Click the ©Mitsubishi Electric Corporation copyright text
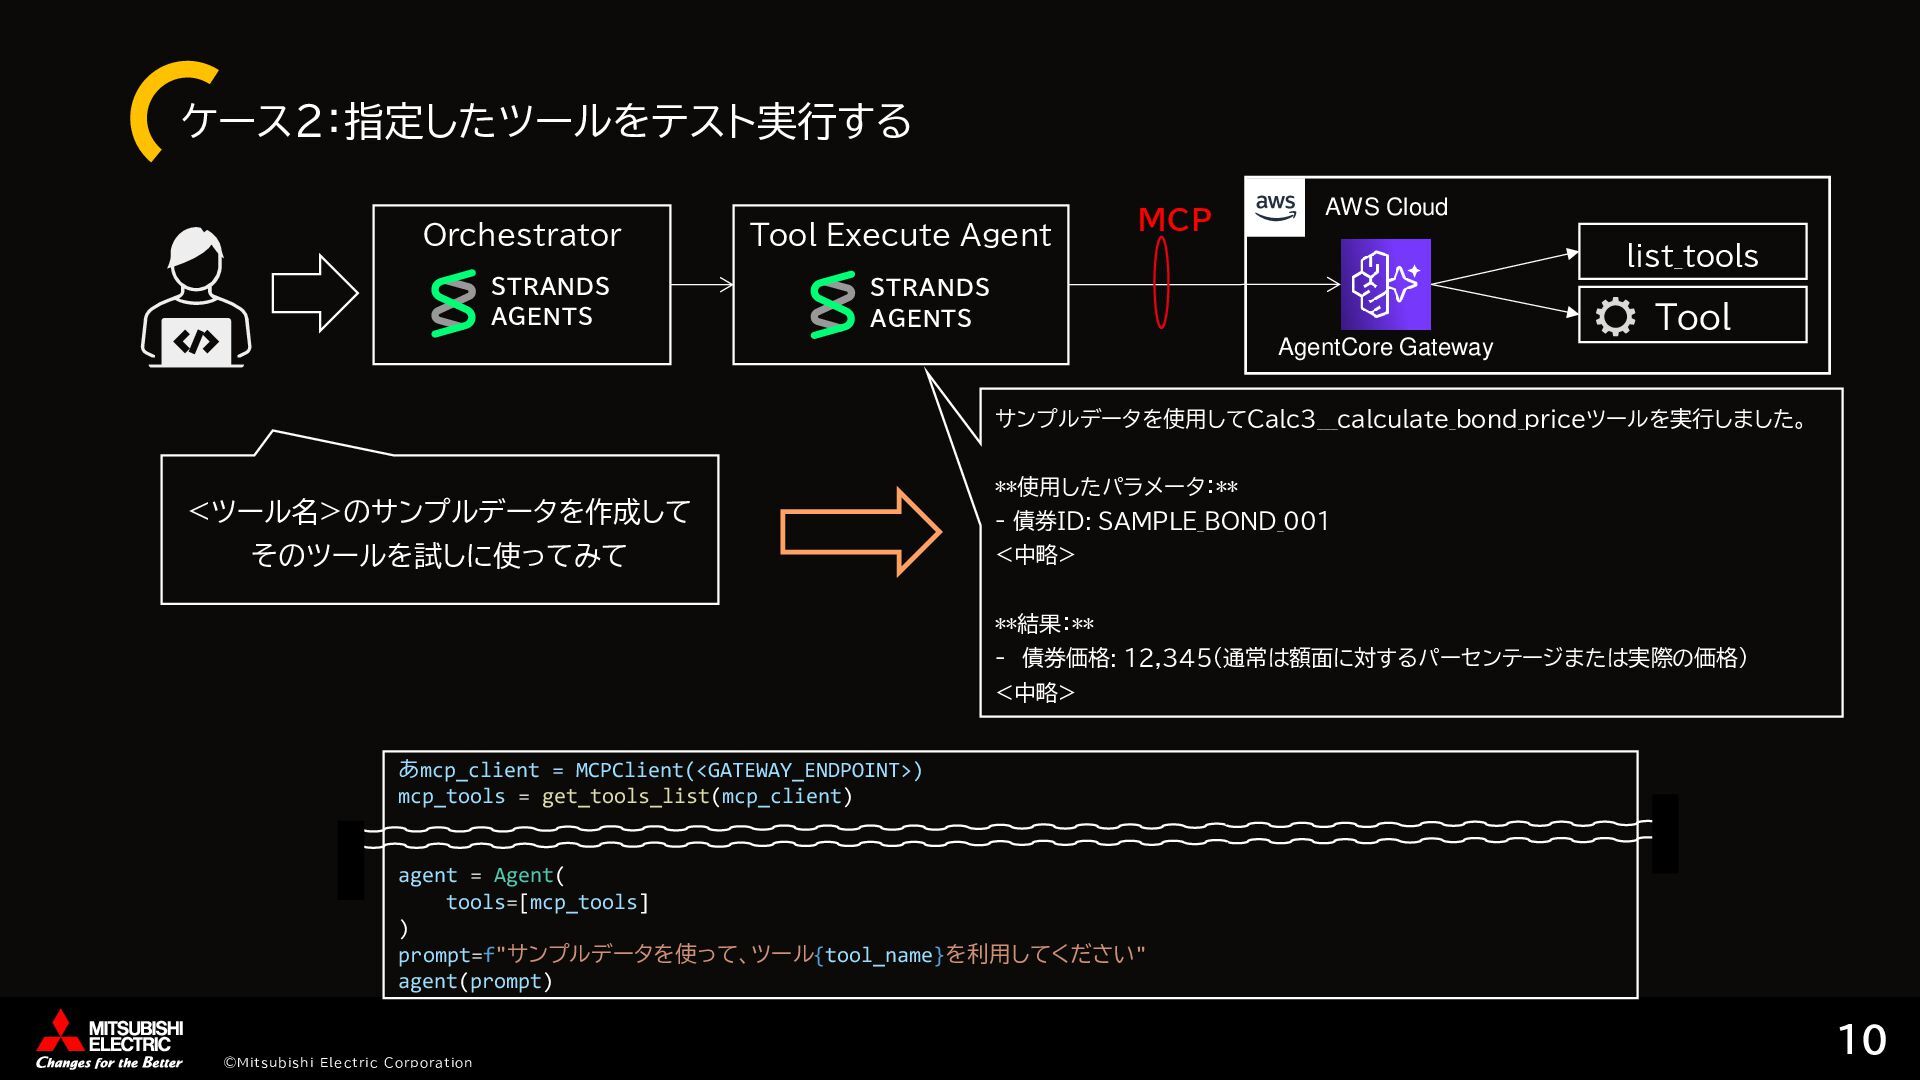The height and width of the screenshot is (1080, 1920). coord(347,1062)
